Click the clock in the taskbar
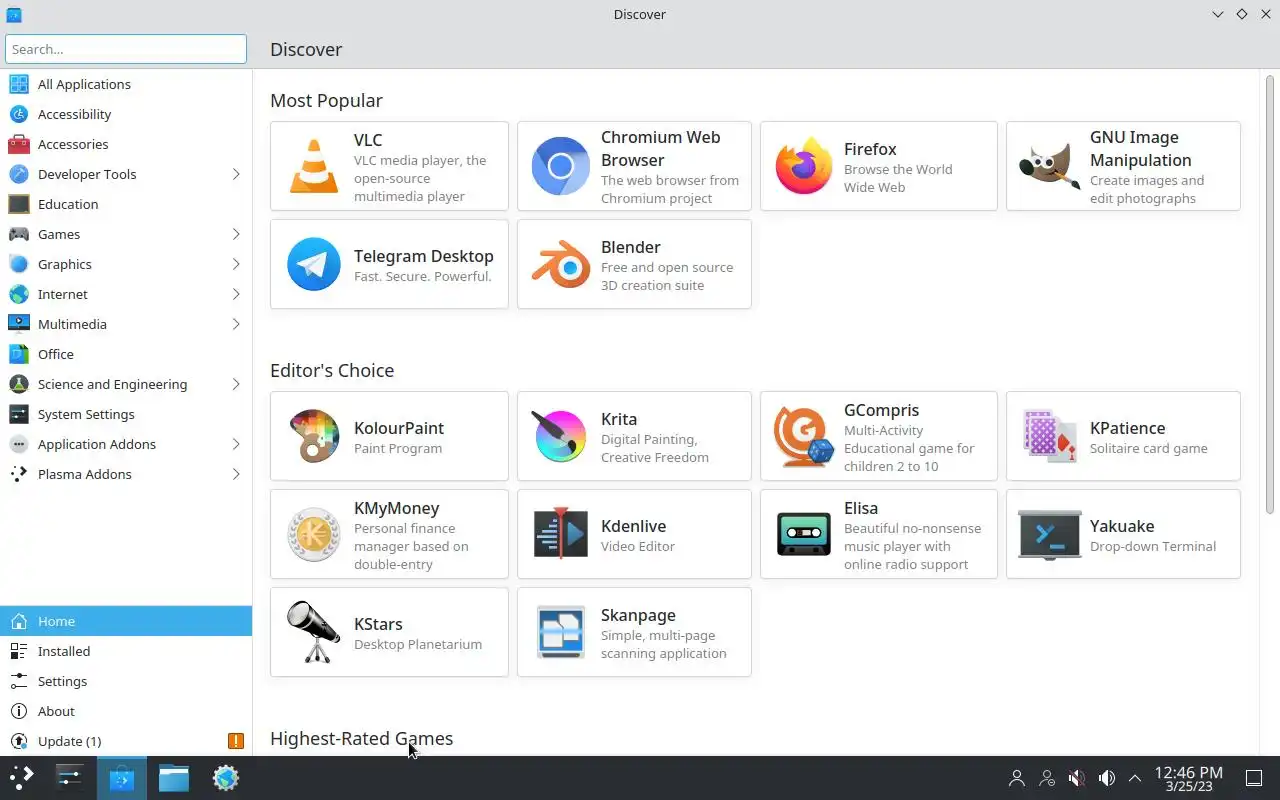The width and height of the screenshot is (1280, 800). tap(1188, 778)
